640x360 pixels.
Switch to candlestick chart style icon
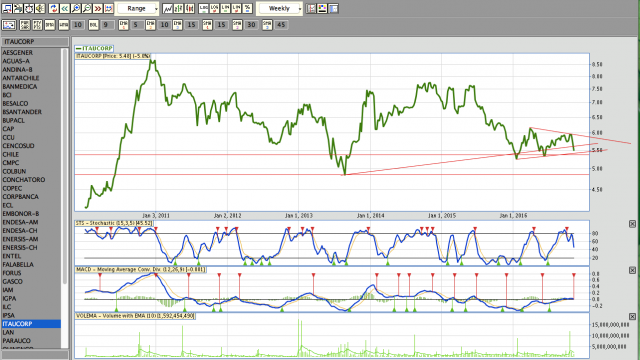[189, 8]
